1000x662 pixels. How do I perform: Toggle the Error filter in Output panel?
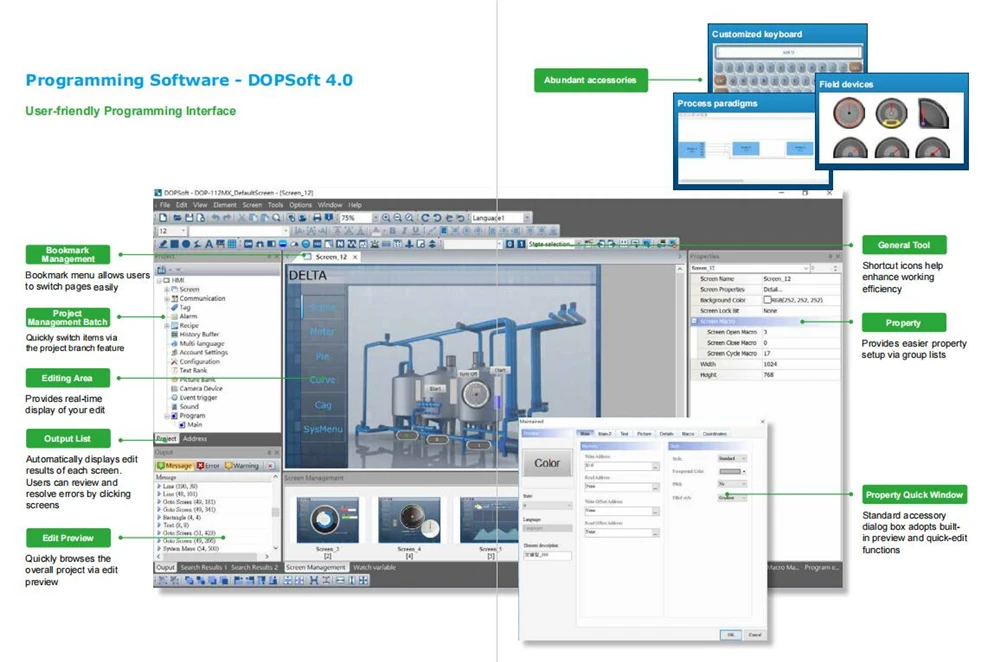[x=209, y=466]
